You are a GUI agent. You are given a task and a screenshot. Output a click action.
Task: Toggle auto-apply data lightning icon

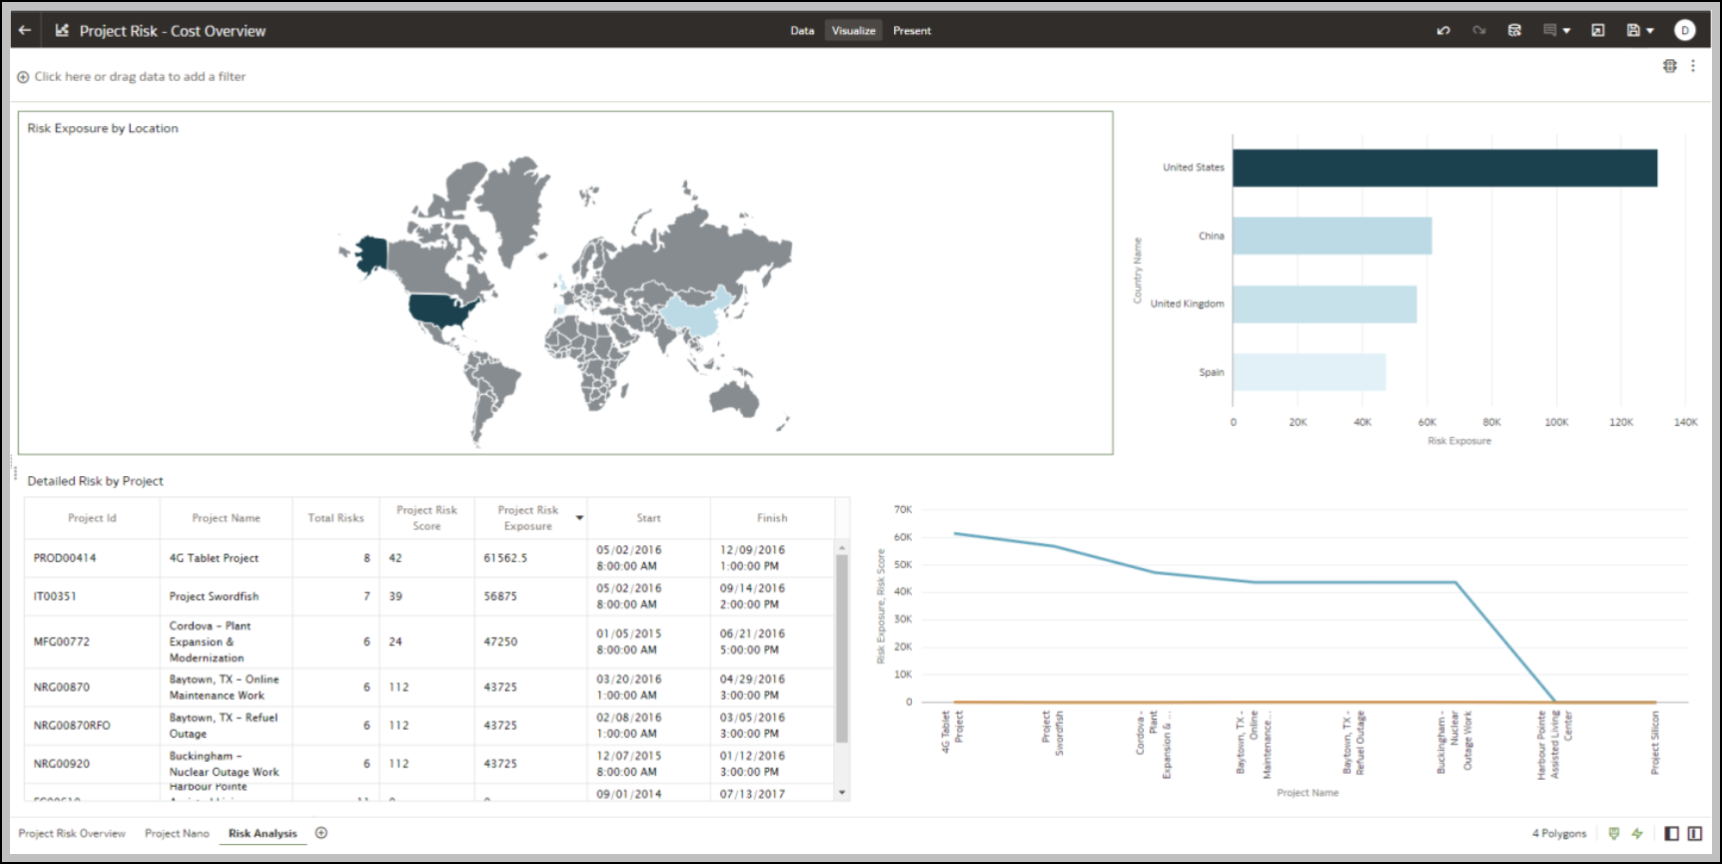(x=1637, y=833)
